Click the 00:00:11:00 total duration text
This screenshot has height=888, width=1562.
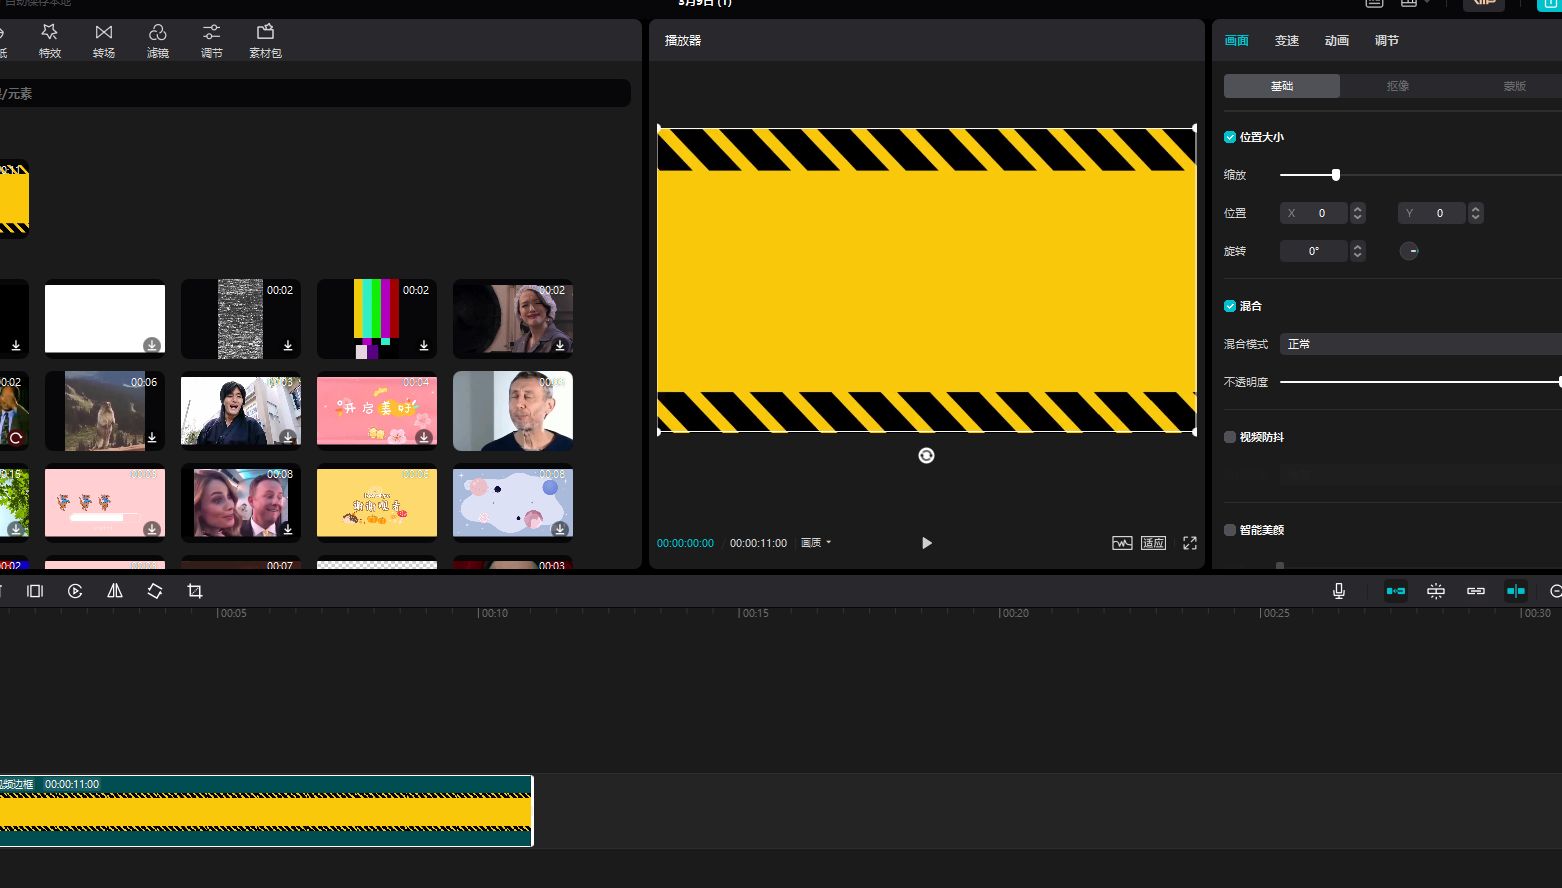click(758, 543)
